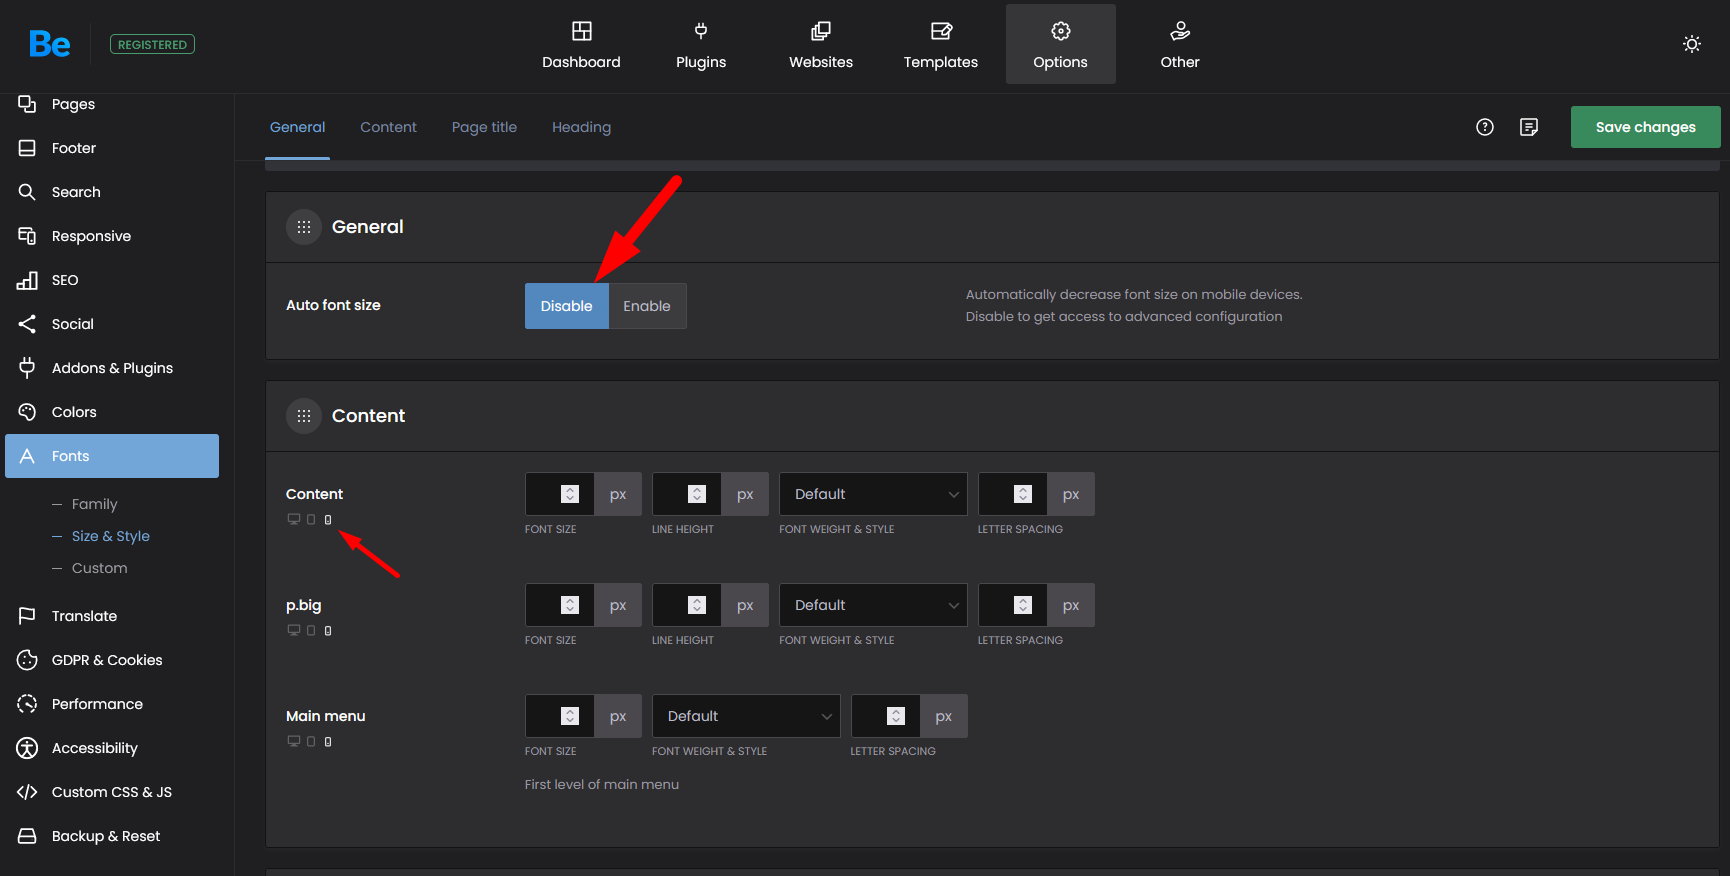Open p.big font weight & style dropdown
This screenshot has height=876, width=1730.
point(873,605)
